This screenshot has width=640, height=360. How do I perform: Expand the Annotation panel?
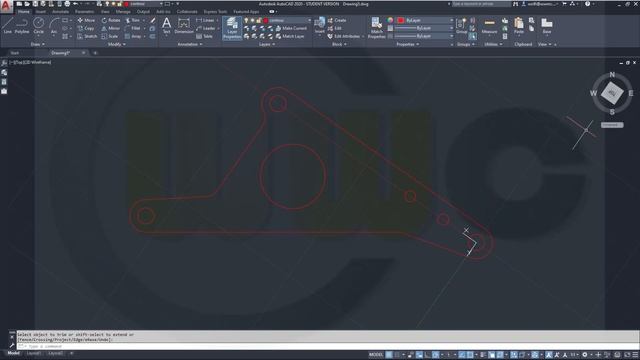[190, 44]
